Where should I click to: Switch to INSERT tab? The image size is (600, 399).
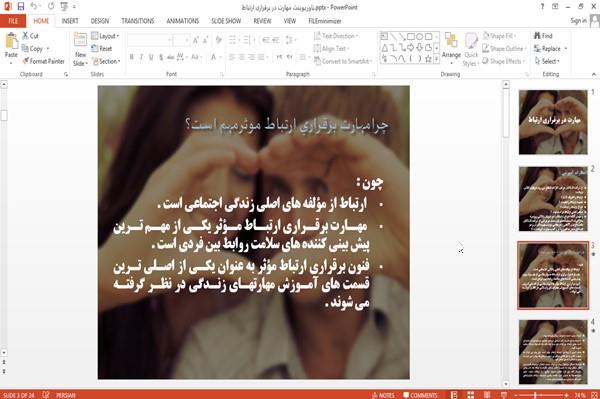70,21
